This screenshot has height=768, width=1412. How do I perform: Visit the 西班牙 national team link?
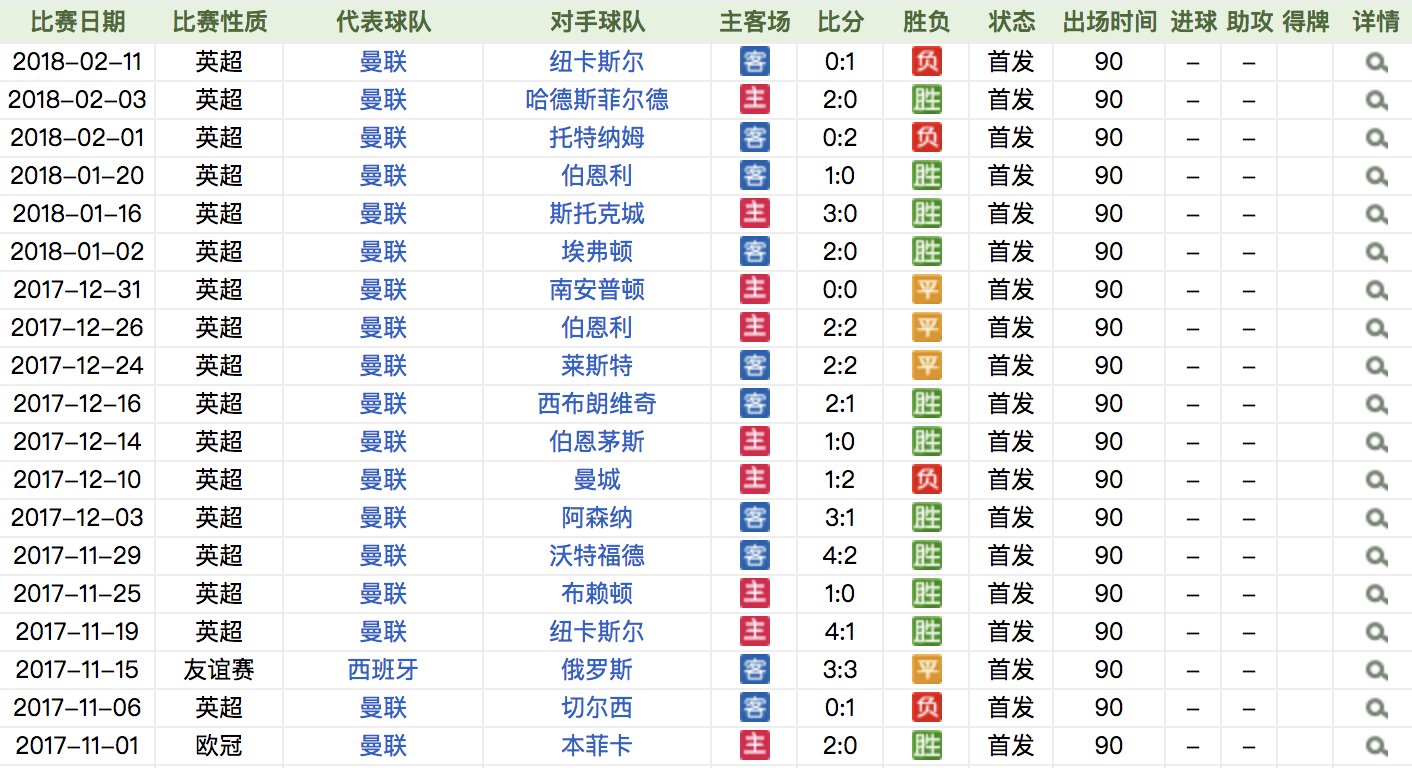pyautogui.click(x=383, y=669)
